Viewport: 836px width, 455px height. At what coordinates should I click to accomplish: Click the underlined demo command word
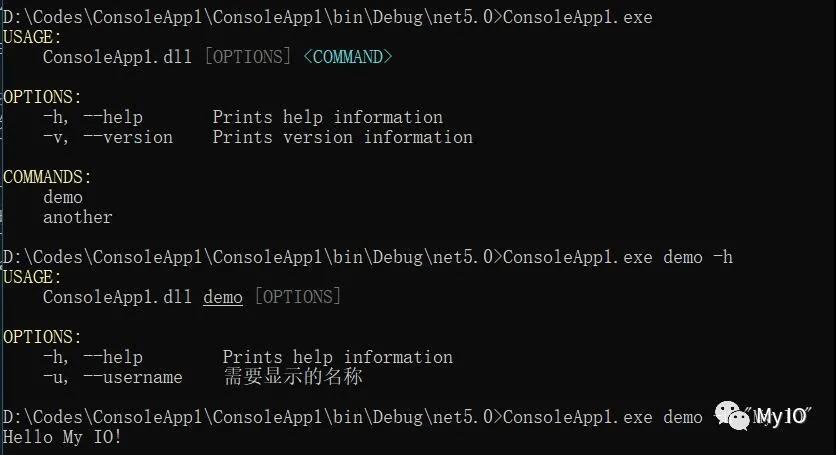(223, 297)
